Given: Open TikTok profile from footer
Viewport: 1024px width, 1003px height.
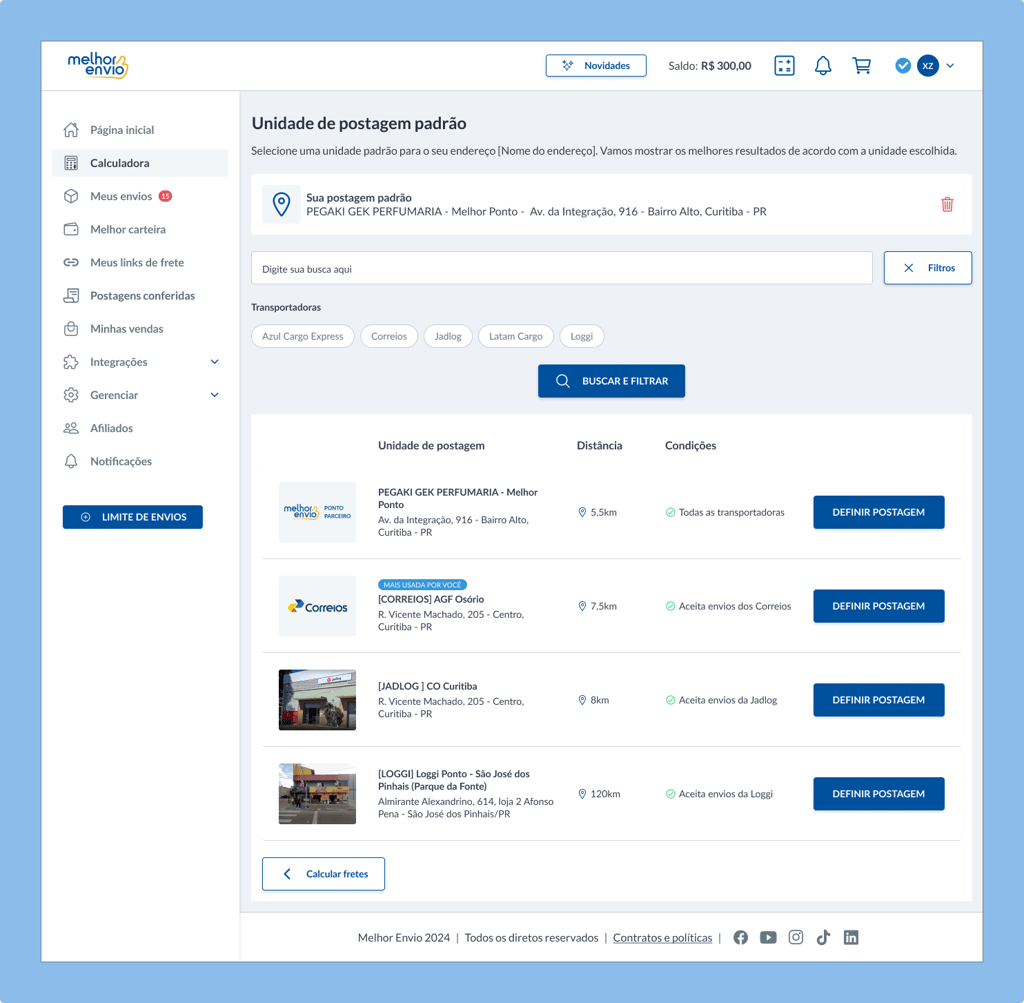Looking at the screenshot, I should [823, 938].
